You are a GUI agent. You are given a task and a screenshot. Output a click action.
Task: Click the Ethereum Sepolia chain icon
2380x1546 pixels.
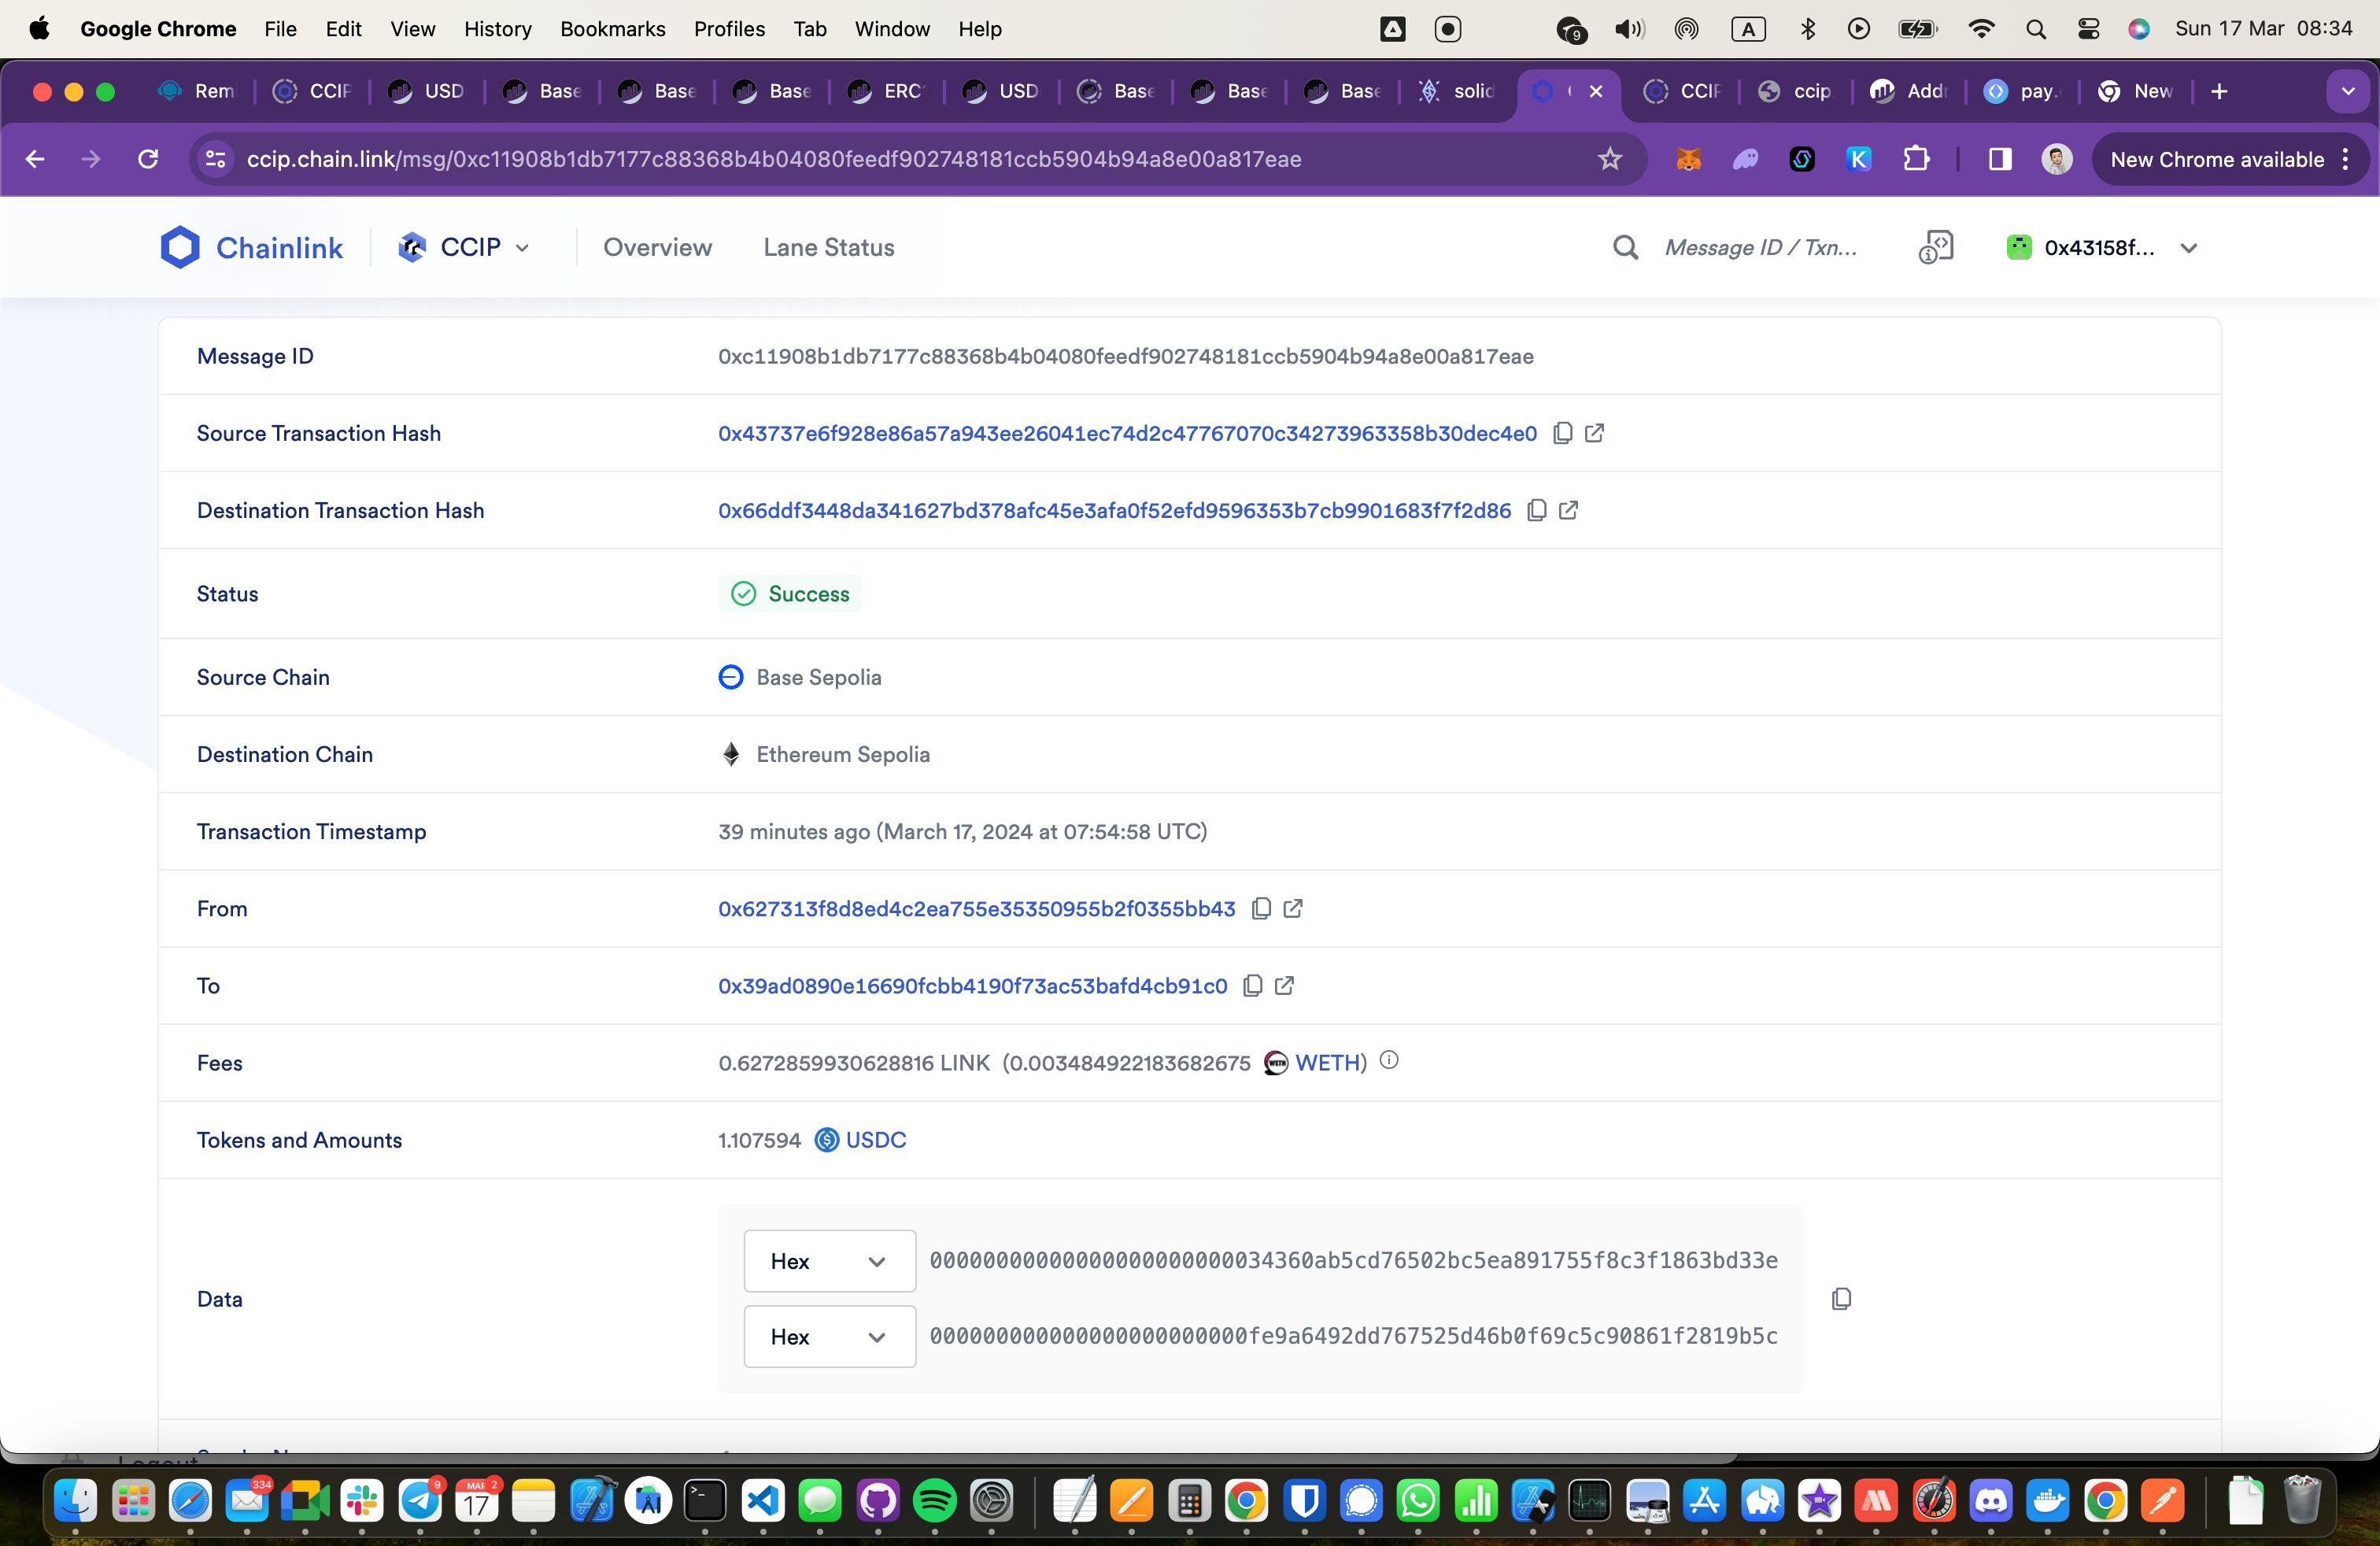coord(730,753)
